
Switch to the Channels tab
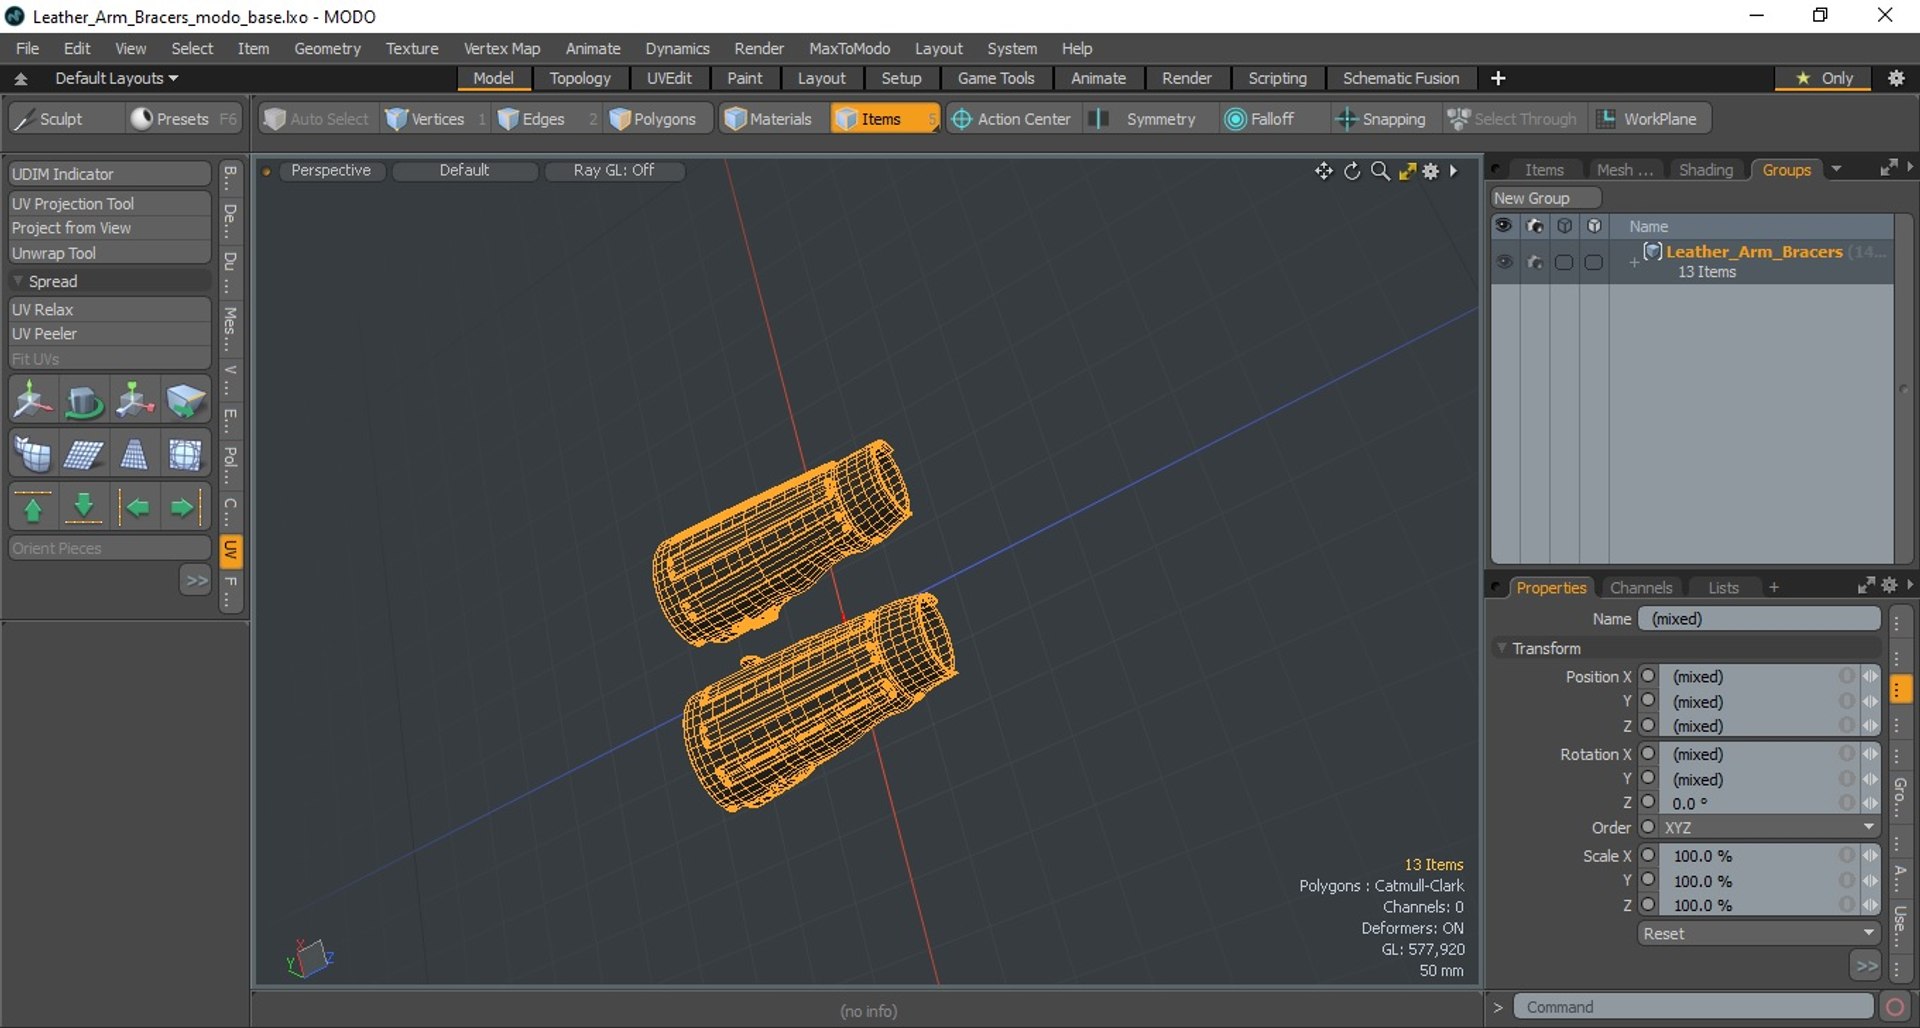click(x=1640, y=588)
